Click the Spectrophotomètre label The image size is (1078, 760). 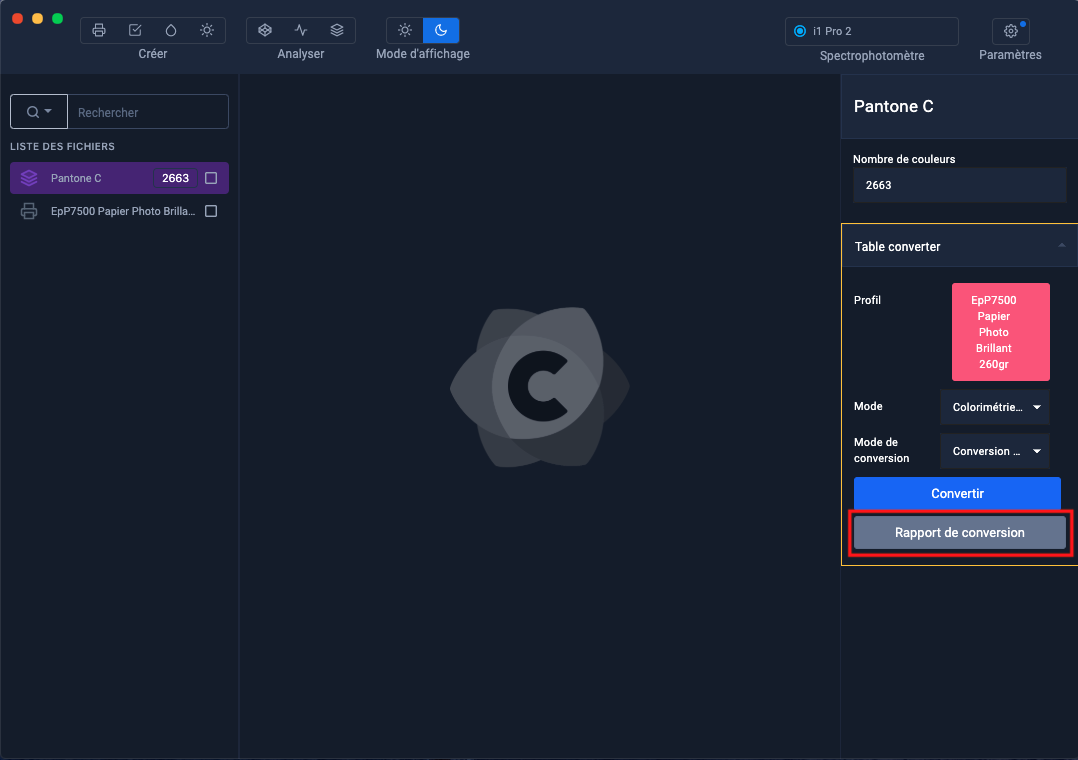click(872, 56)
